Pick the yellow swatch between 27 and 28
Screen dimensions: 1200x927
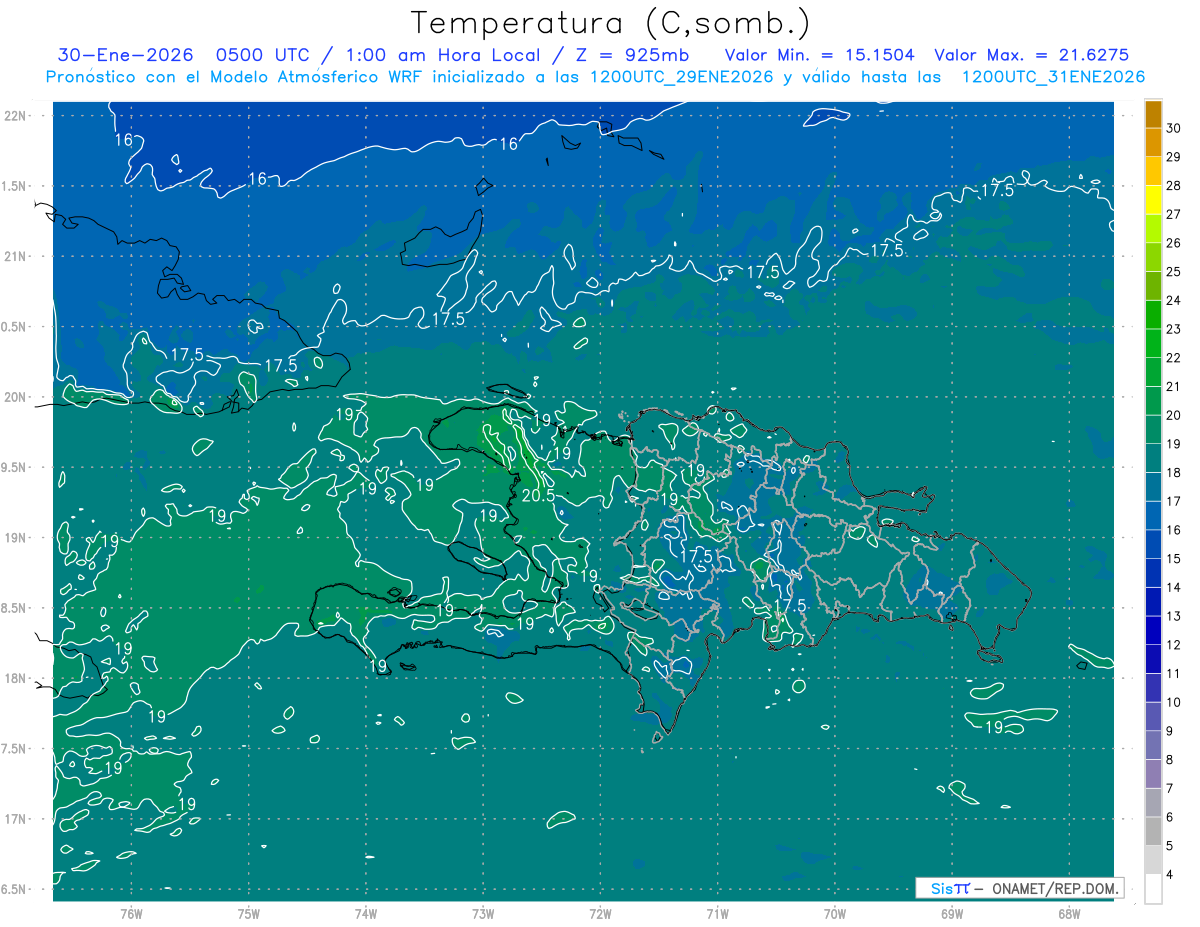click(1153, 200)
